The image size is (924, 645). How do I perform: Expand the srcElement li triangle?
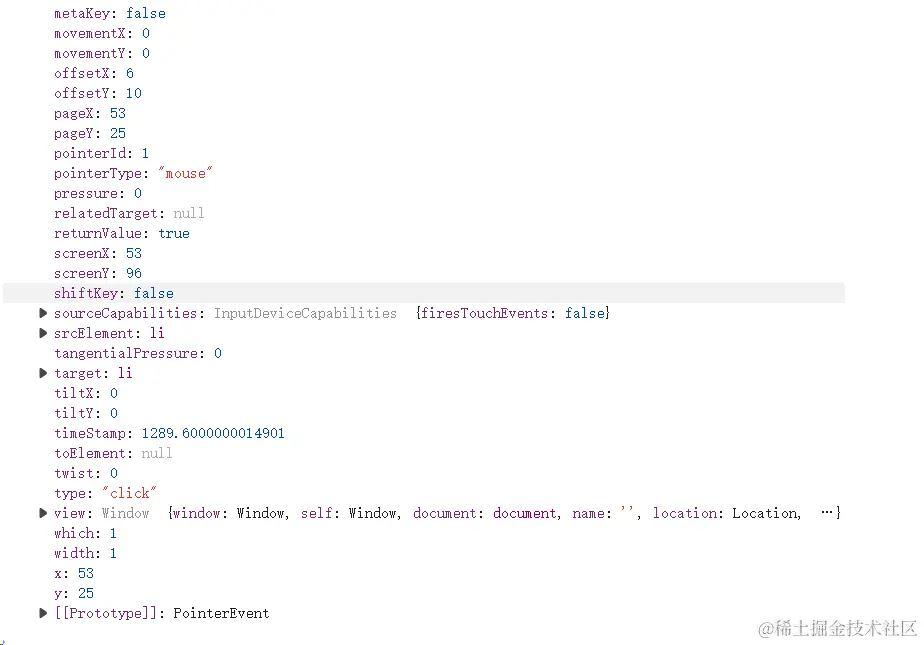click(x=43, y=333)
